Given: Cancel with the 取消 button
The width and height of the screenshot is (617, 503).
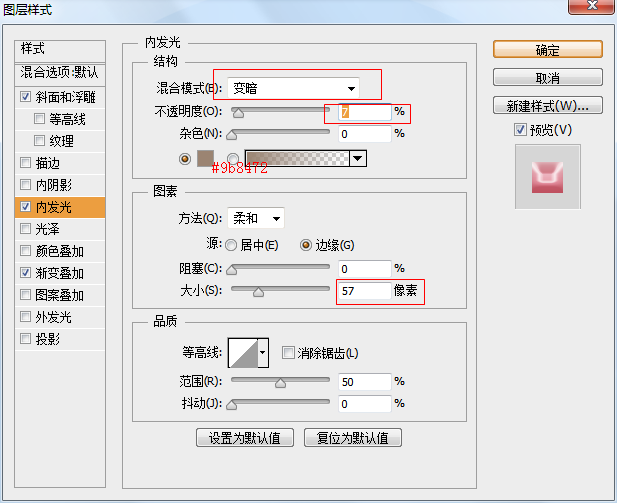Looking at the screenshot, I should [x=548, y=78].
